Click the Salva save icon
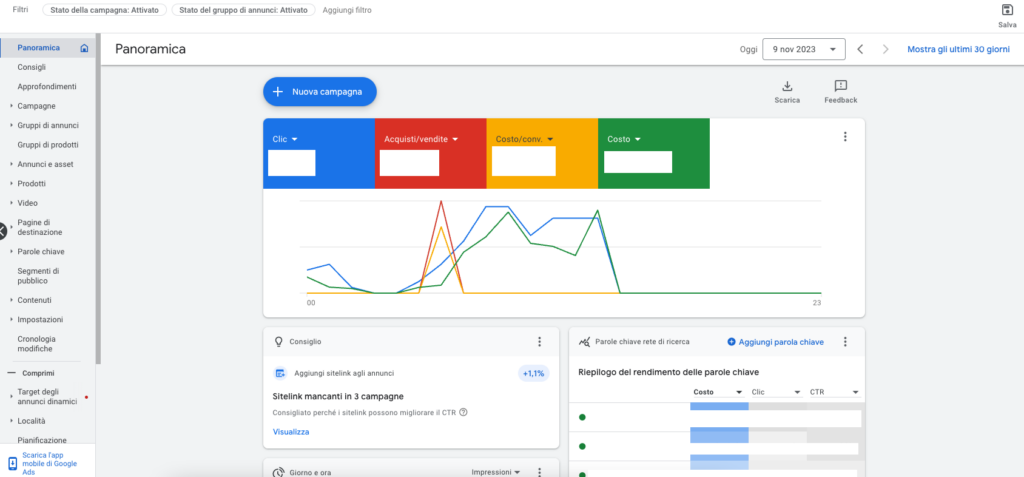1024x477 pixels. (1007, 10)
